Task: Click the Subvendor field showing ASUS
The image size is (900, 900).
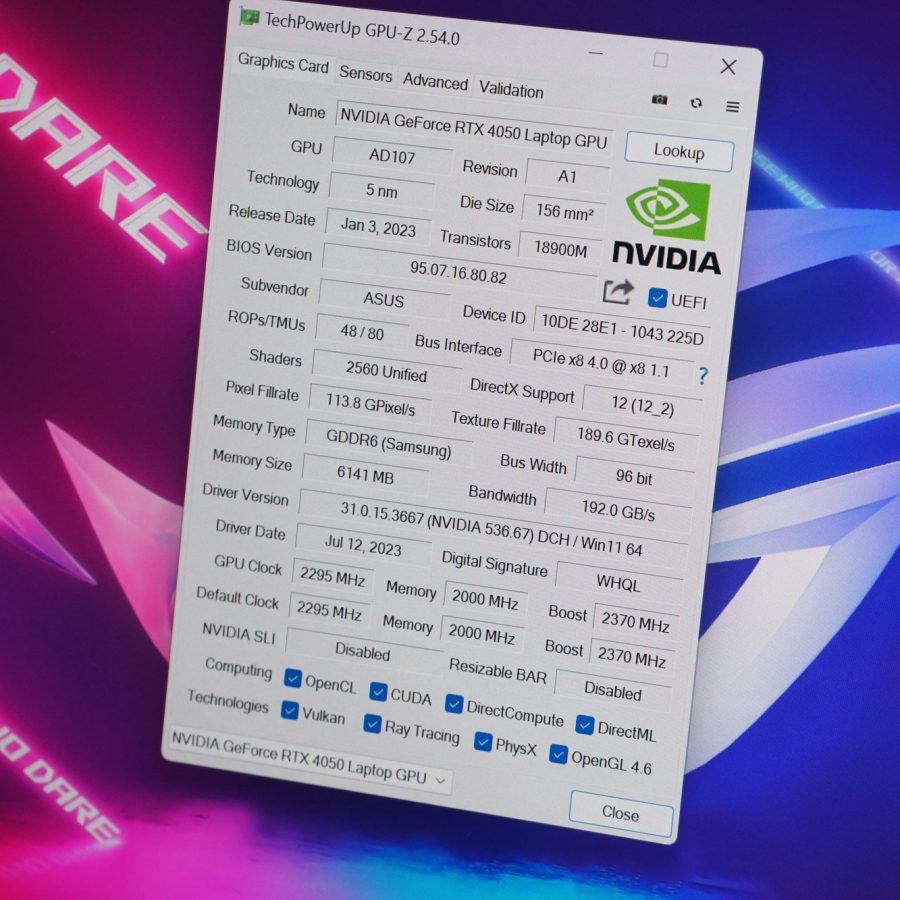Action: [383, 299]
